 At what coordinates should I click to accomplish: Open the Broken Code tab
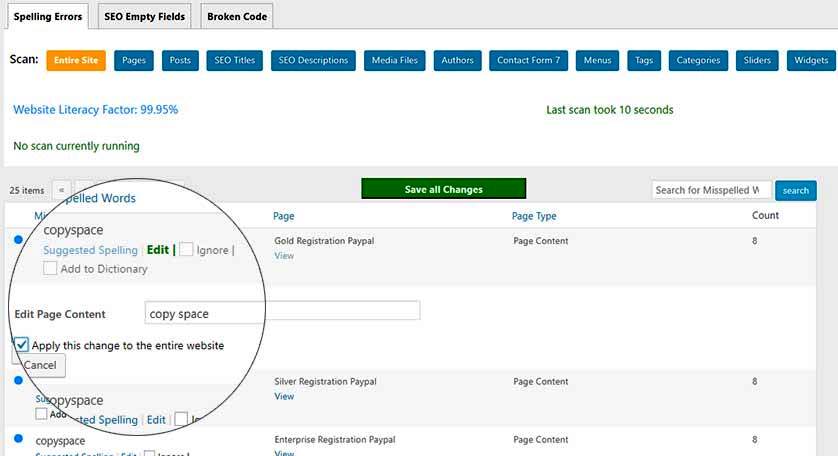[237, 17]
